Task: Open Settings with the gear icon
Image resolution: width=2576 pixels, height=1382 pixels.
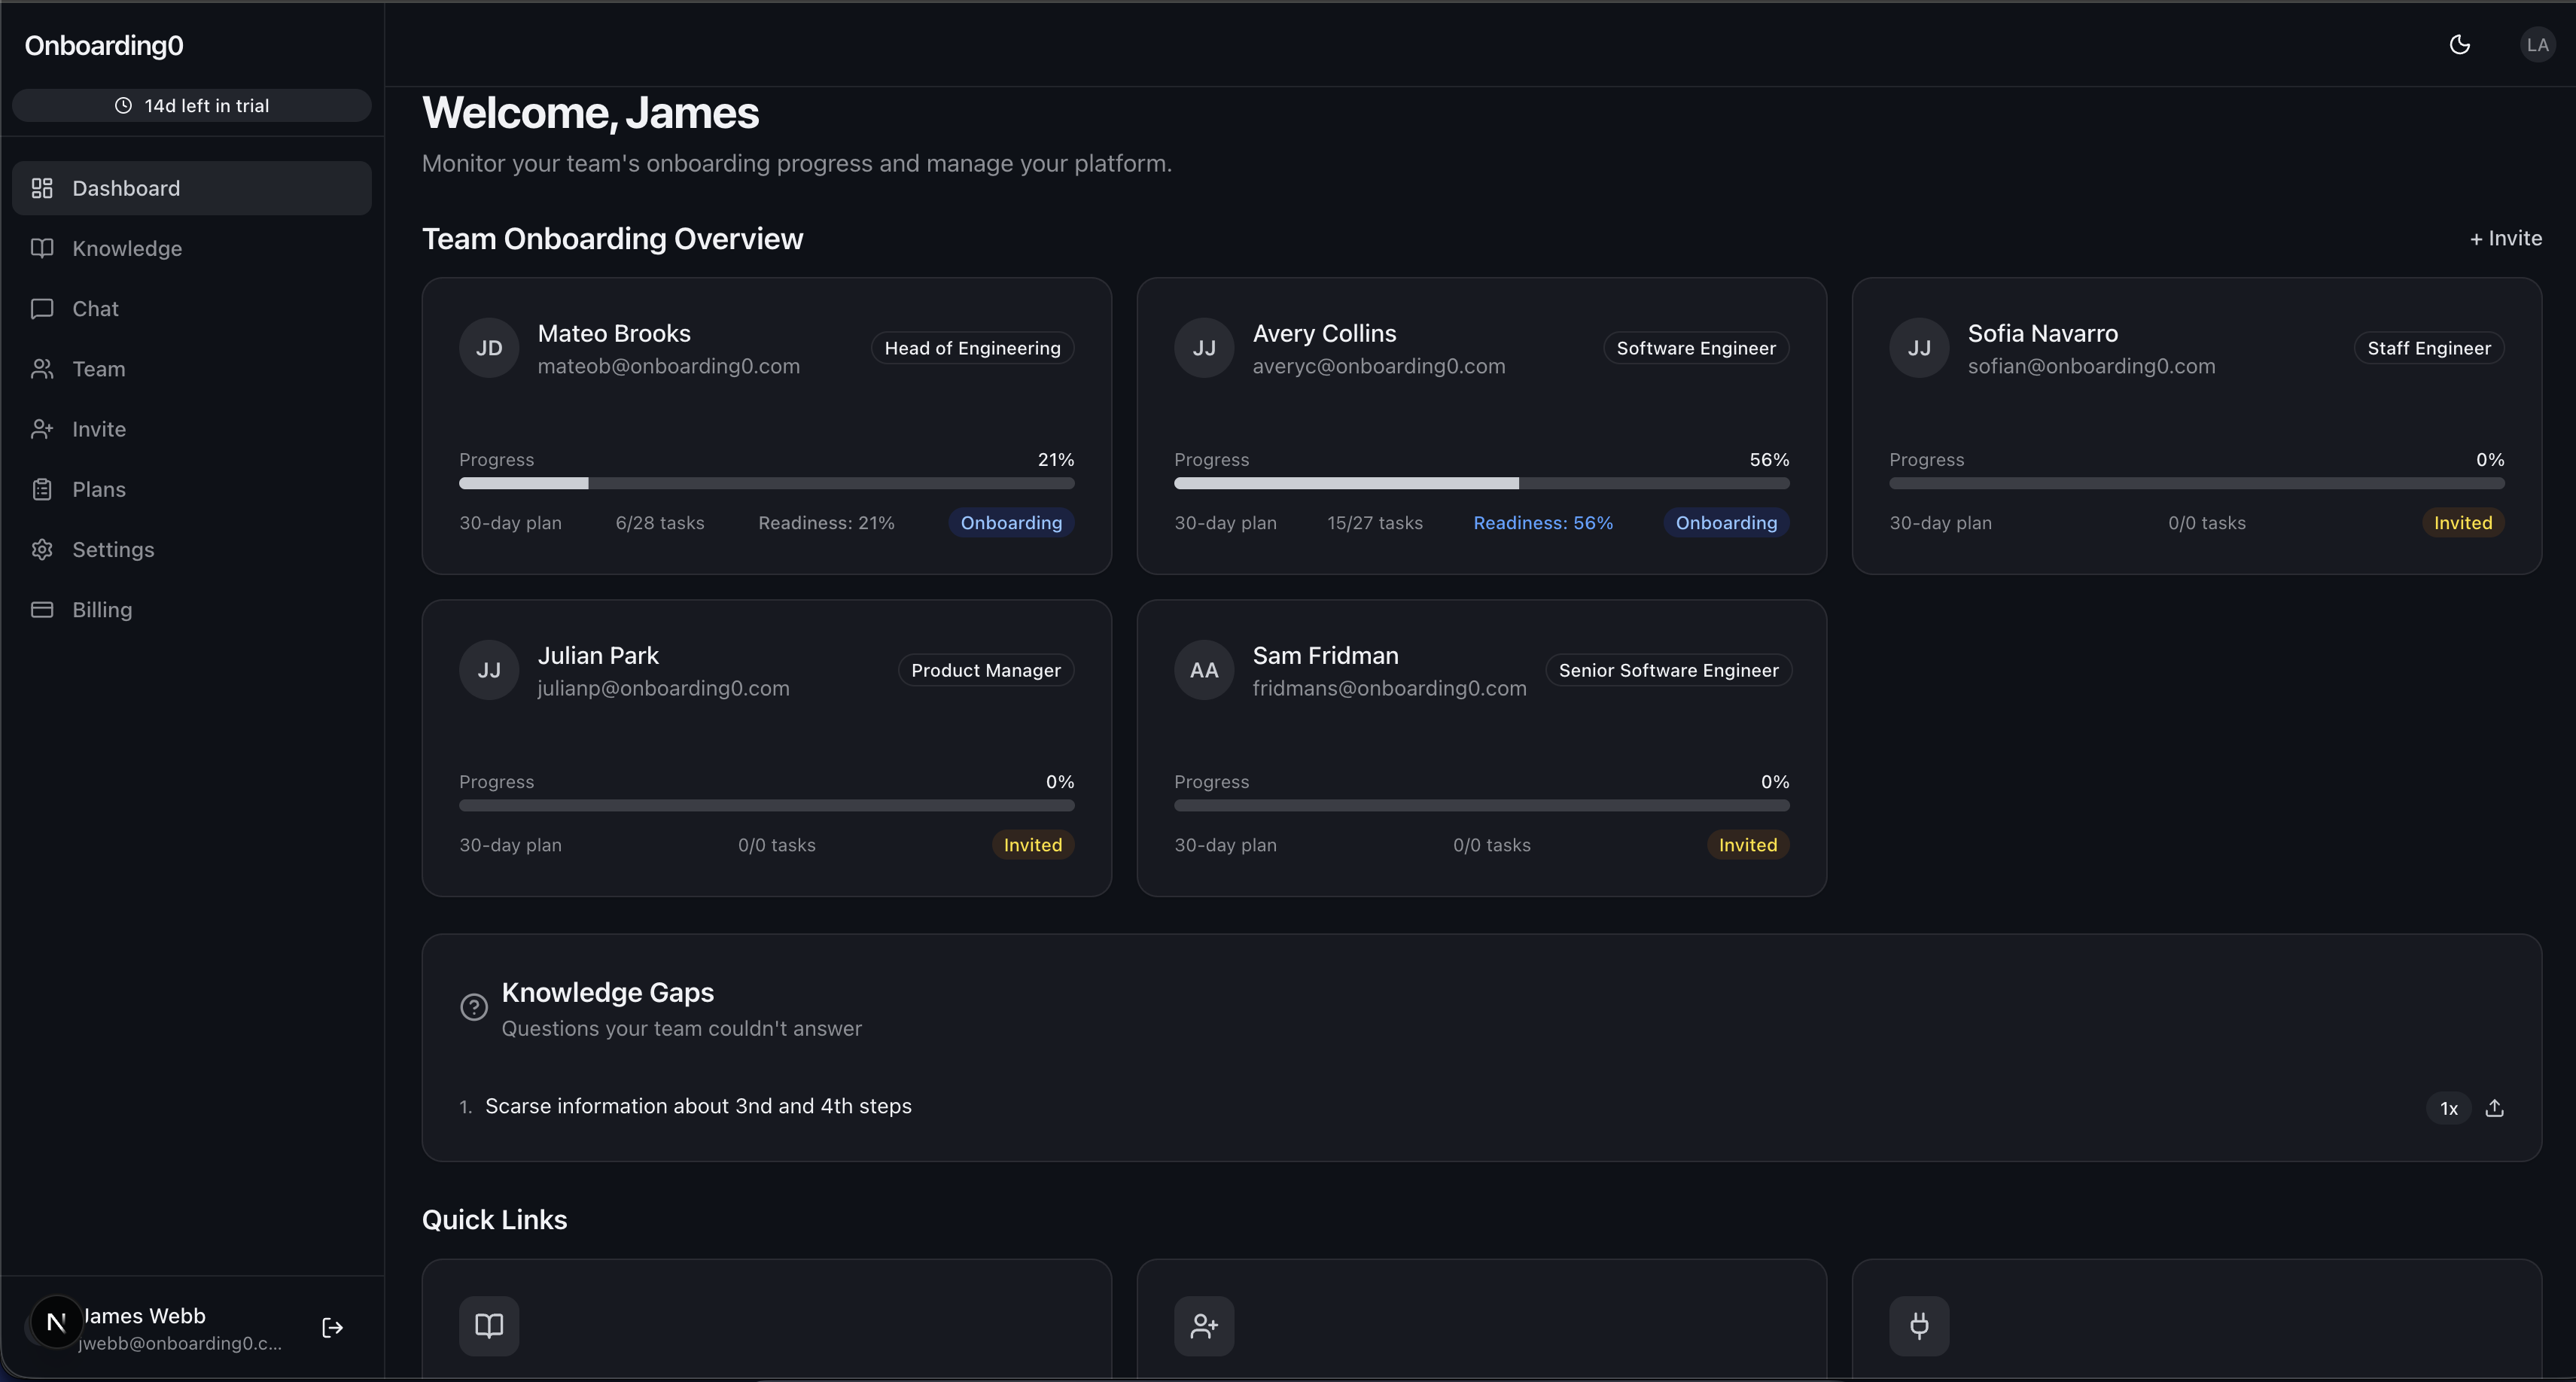Action: (x=42, y=549)
